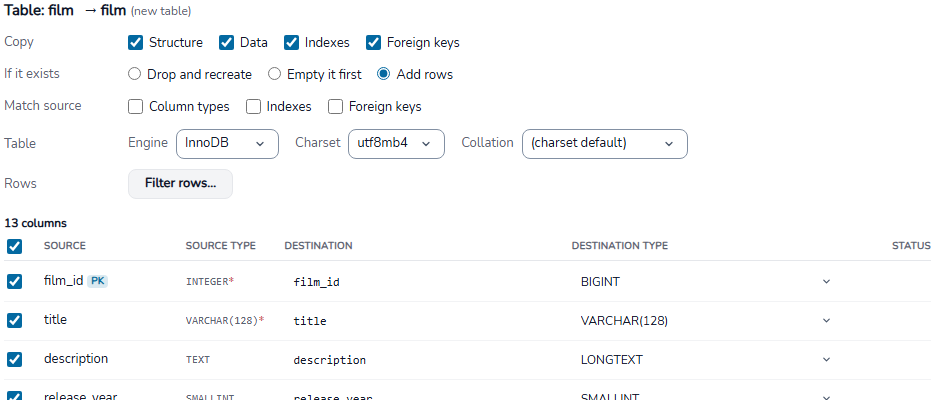Open the BIGINT destination type dropdown
Image resolution: width=943 pixels, height=400 pixels.
[x=705, y=282]
